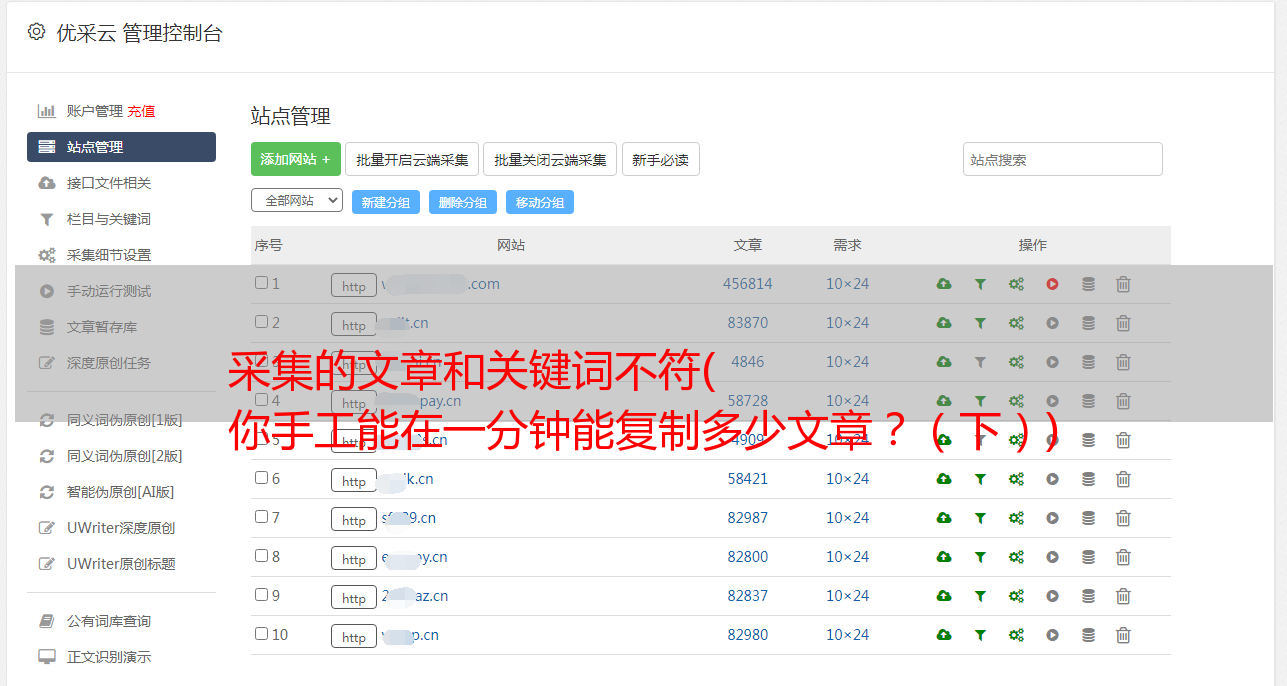Click http button in row 10
The image size is (1287, 686).
[354, 637]
